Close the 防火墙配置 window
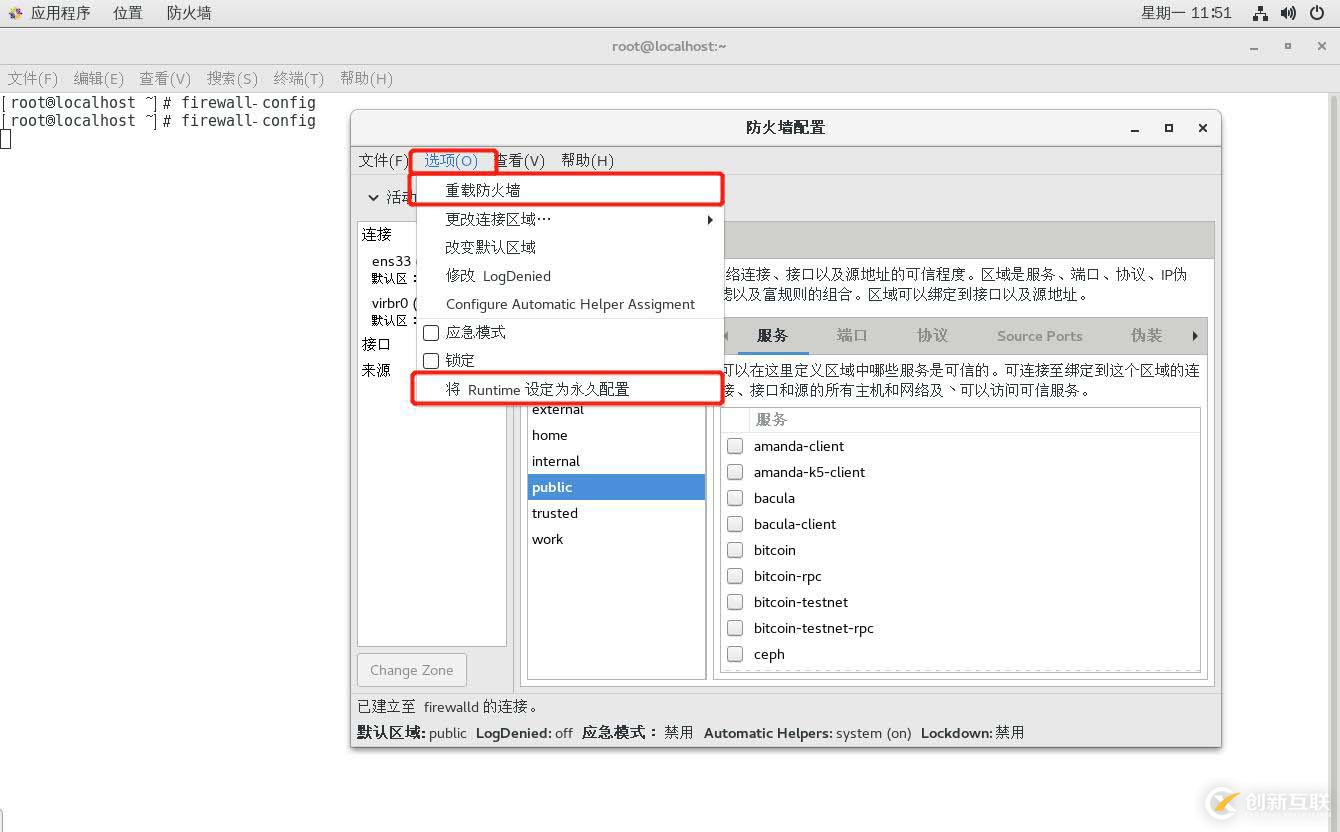The image size is (1340, 832). pyautogui.click(x=1203, y=128)
